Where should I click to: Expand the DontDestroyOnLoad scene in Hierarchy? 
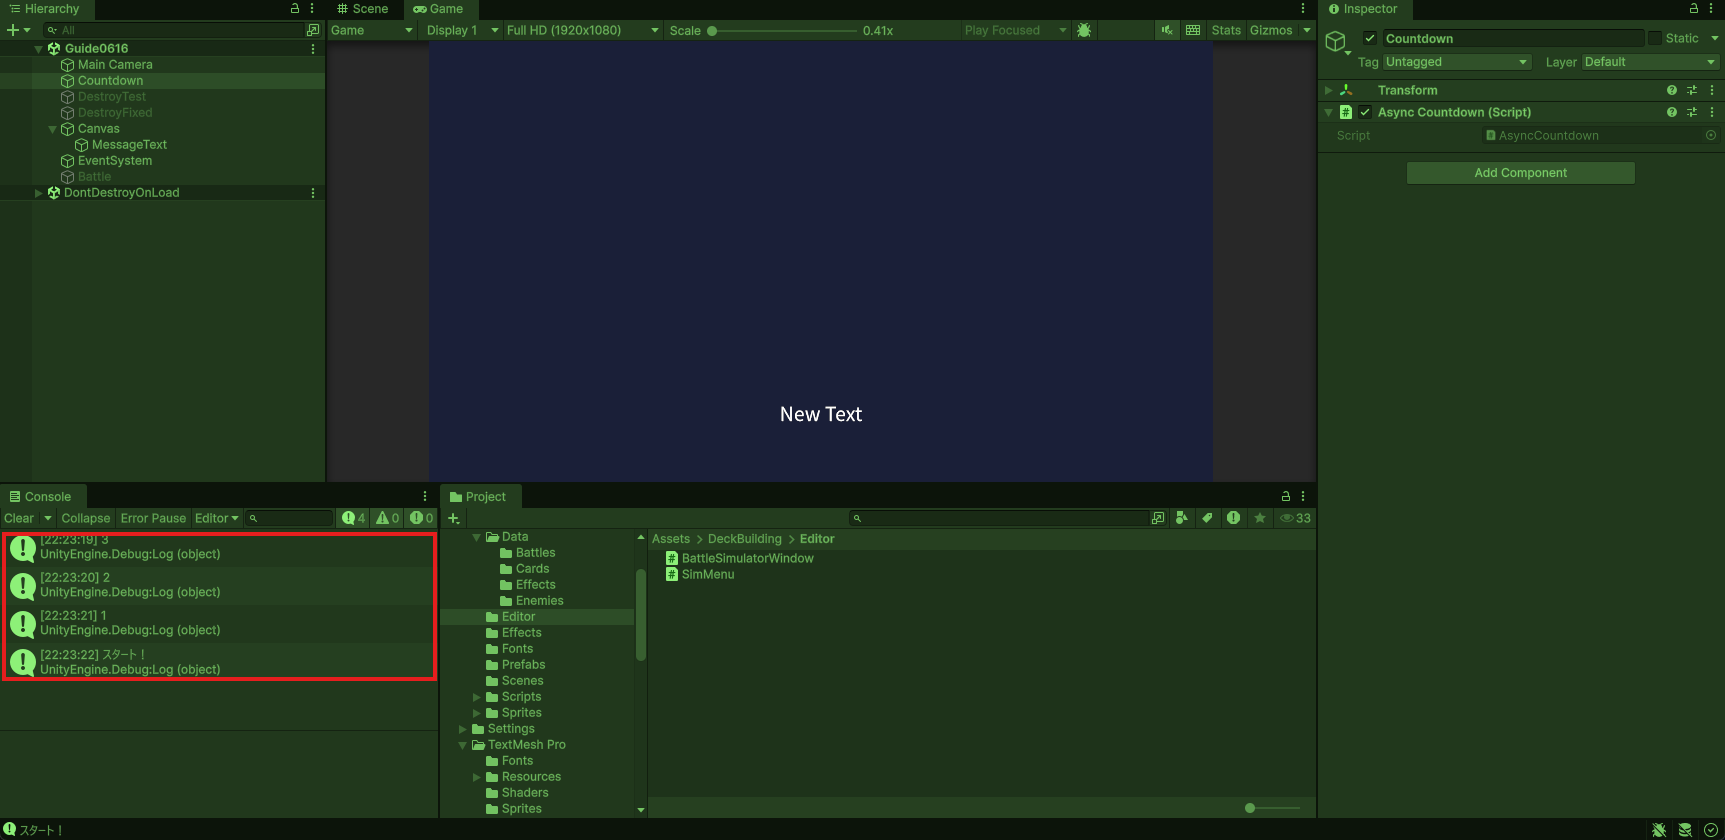39,193
